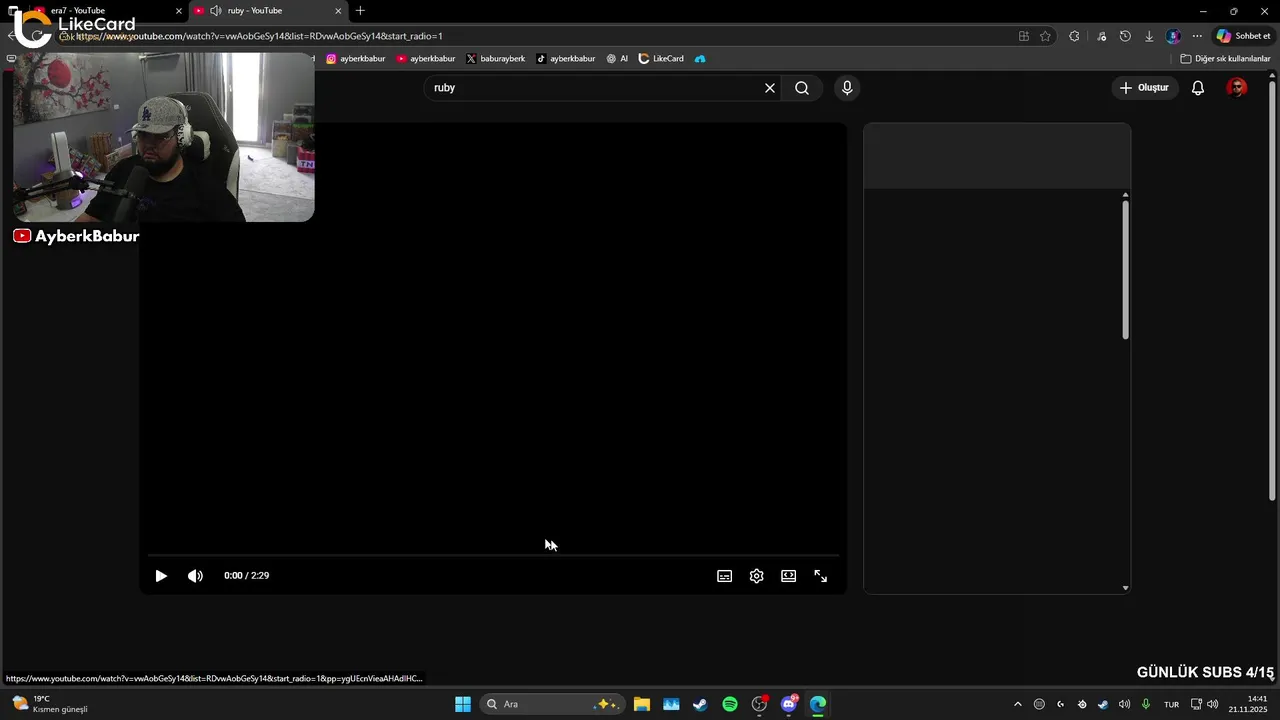This screenshot has width=1280, height=720.
Task: Open the blue cloud bookmark icon
Action: [x=700, y=59]
